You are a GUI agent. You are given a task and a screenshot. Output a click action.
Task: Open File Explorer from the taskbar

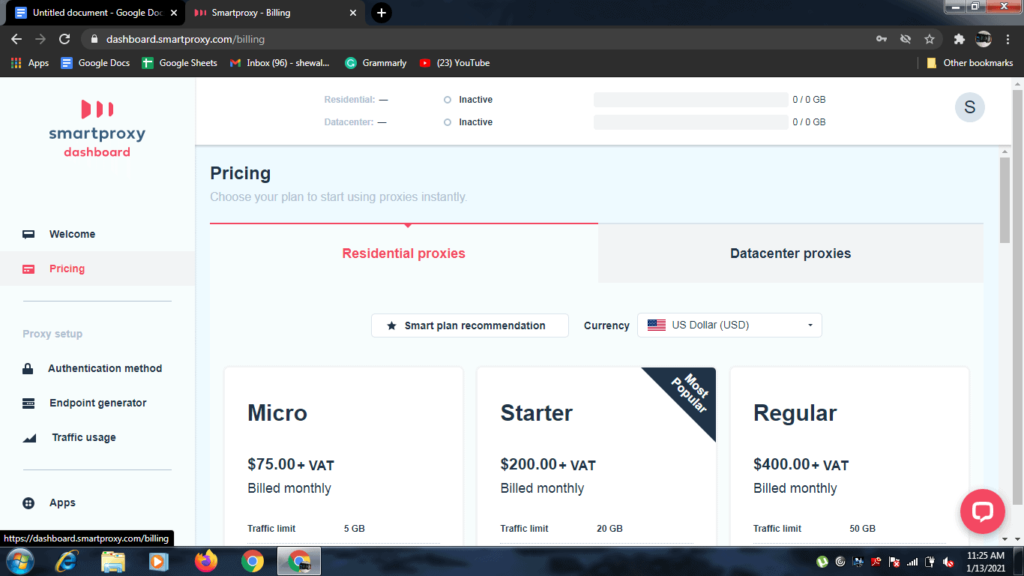click(113, 562)
